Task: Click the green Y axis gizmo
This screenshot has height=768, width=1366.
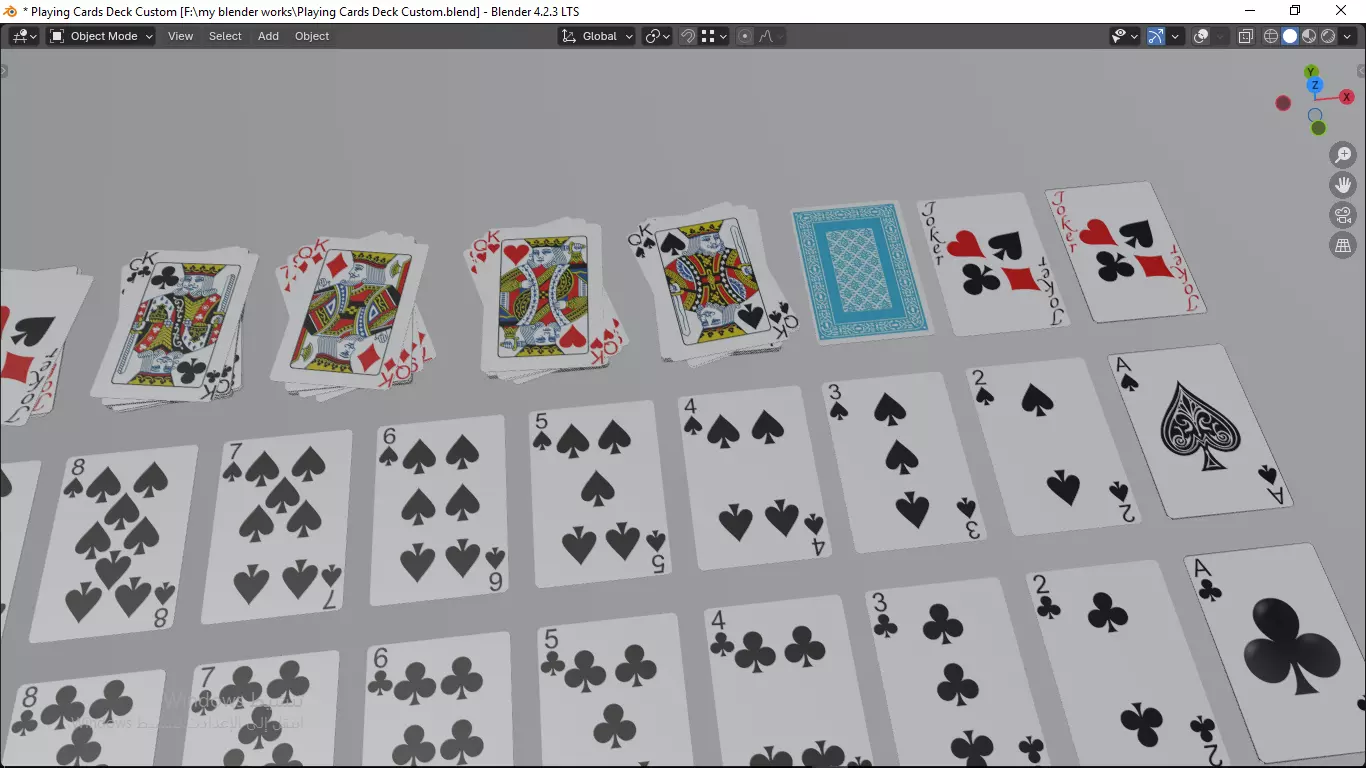Action: click(1311, 72)
